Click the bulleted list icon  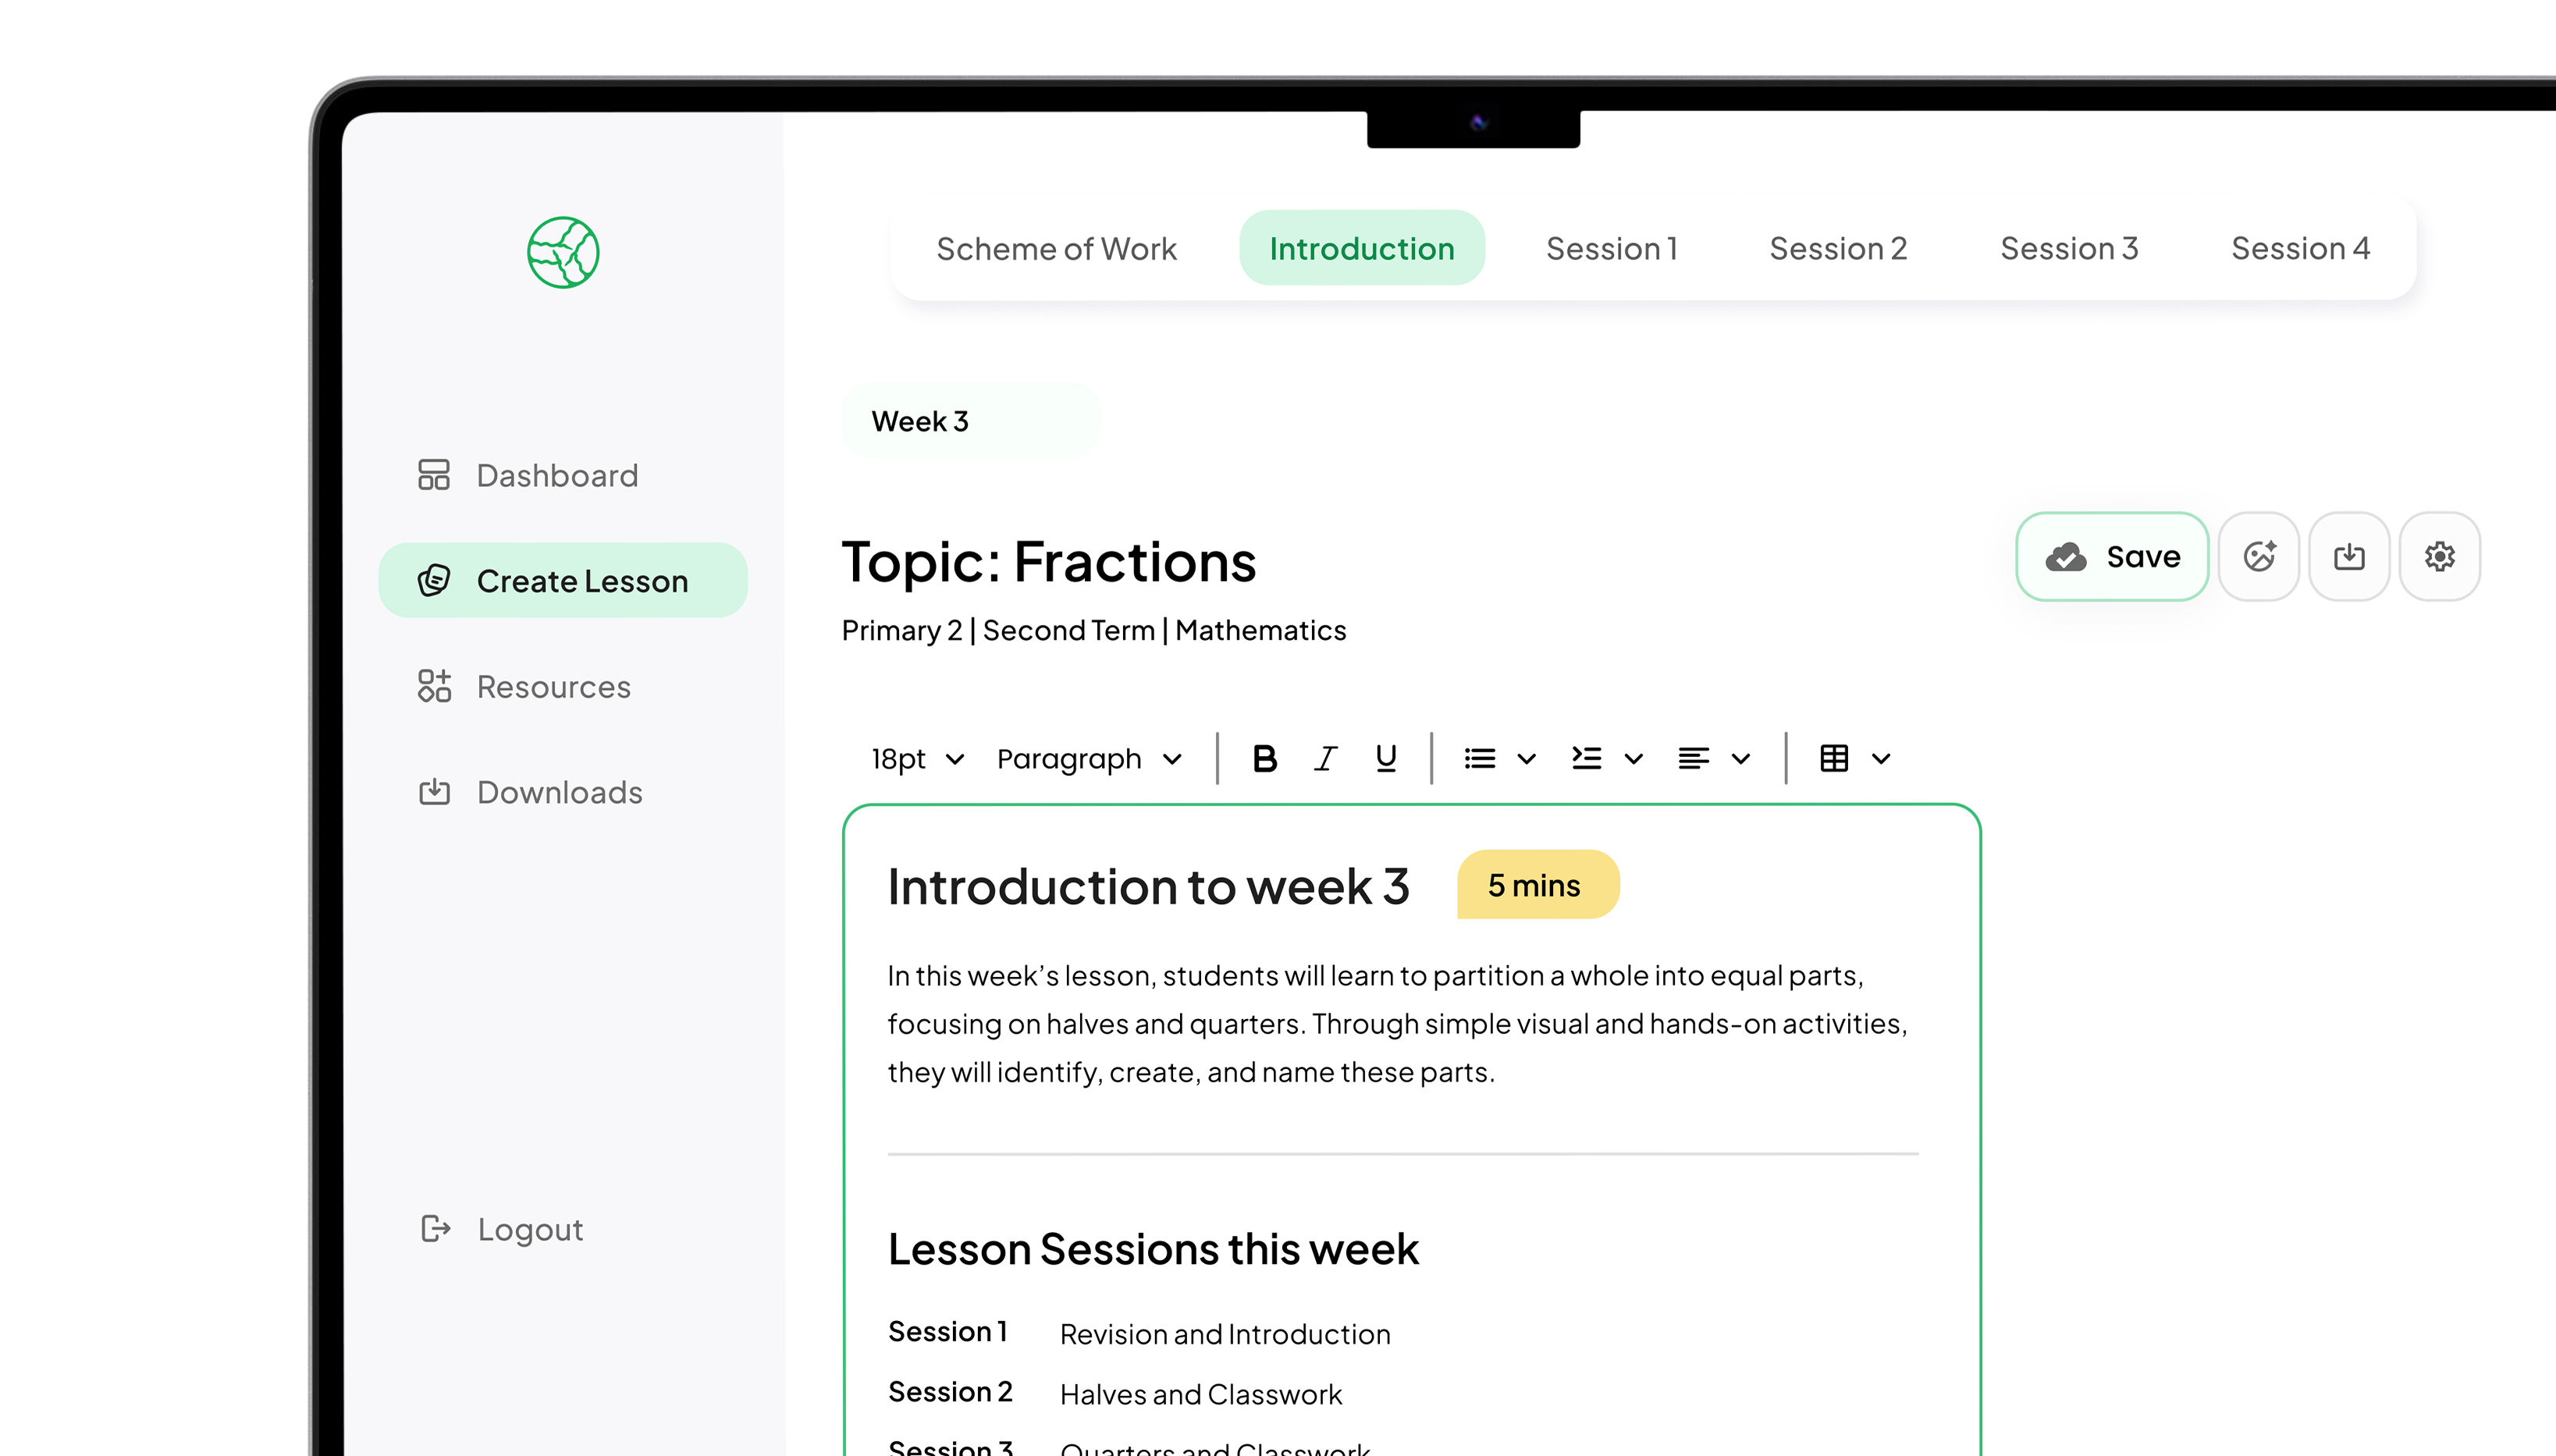click(1479, 759)
